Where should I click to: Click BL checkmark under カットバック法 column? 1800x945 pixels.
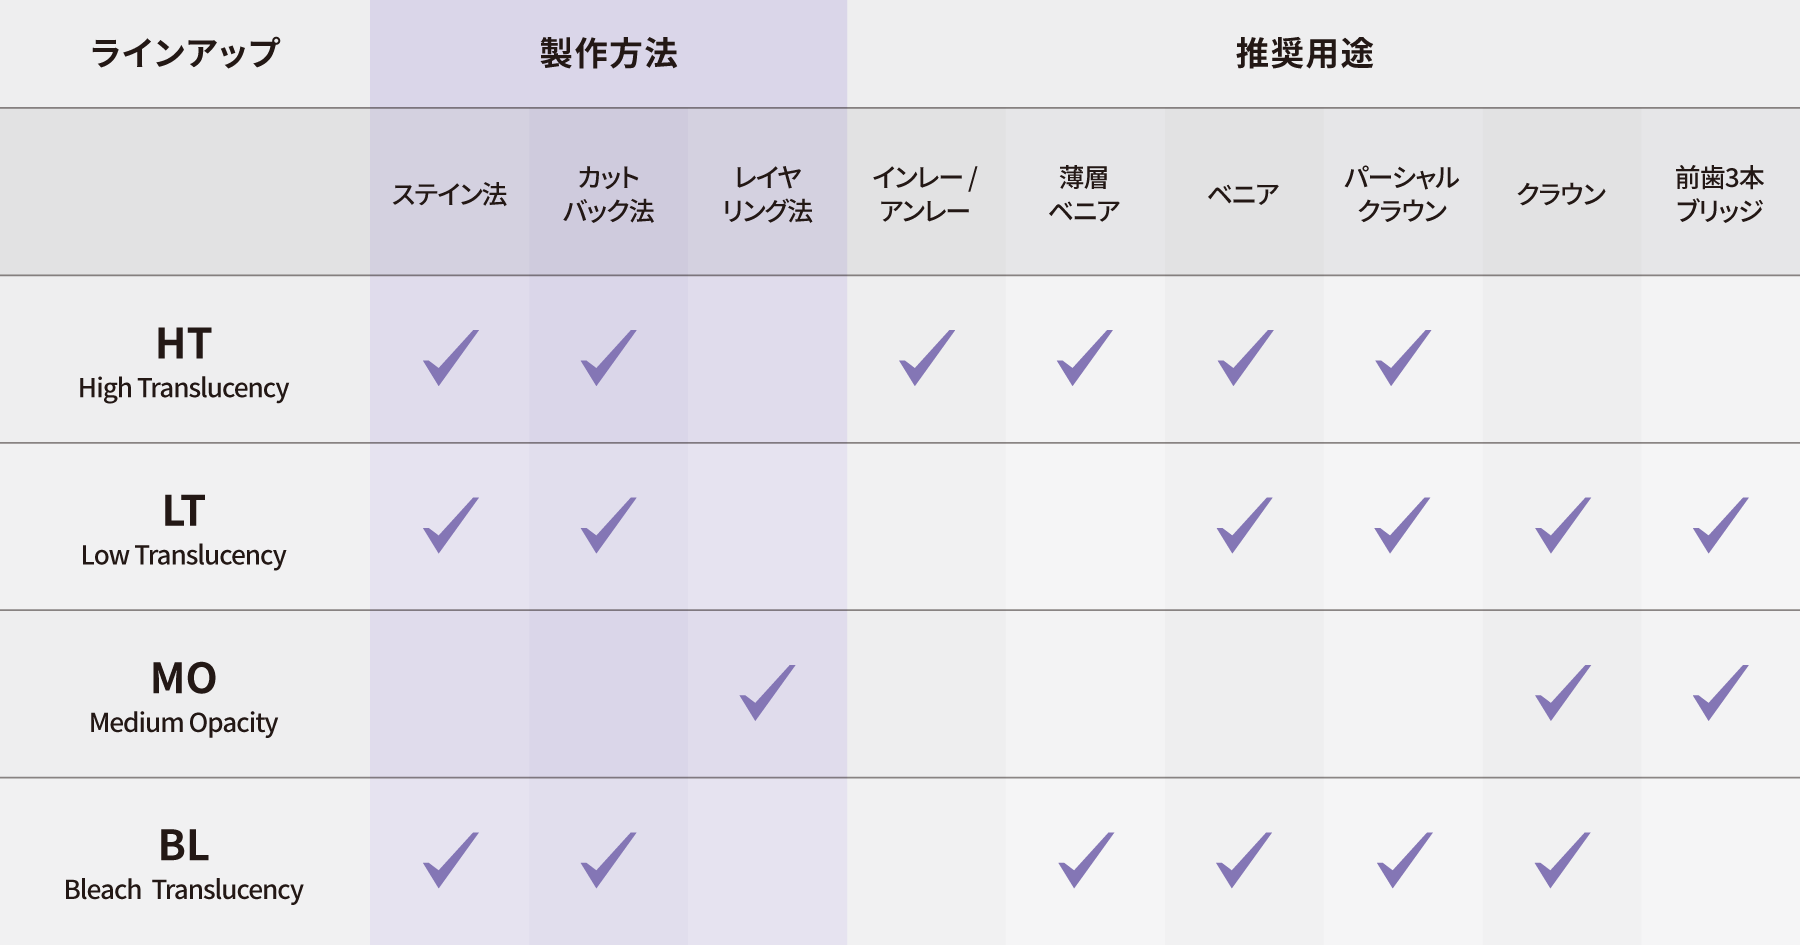click(608, 860)
